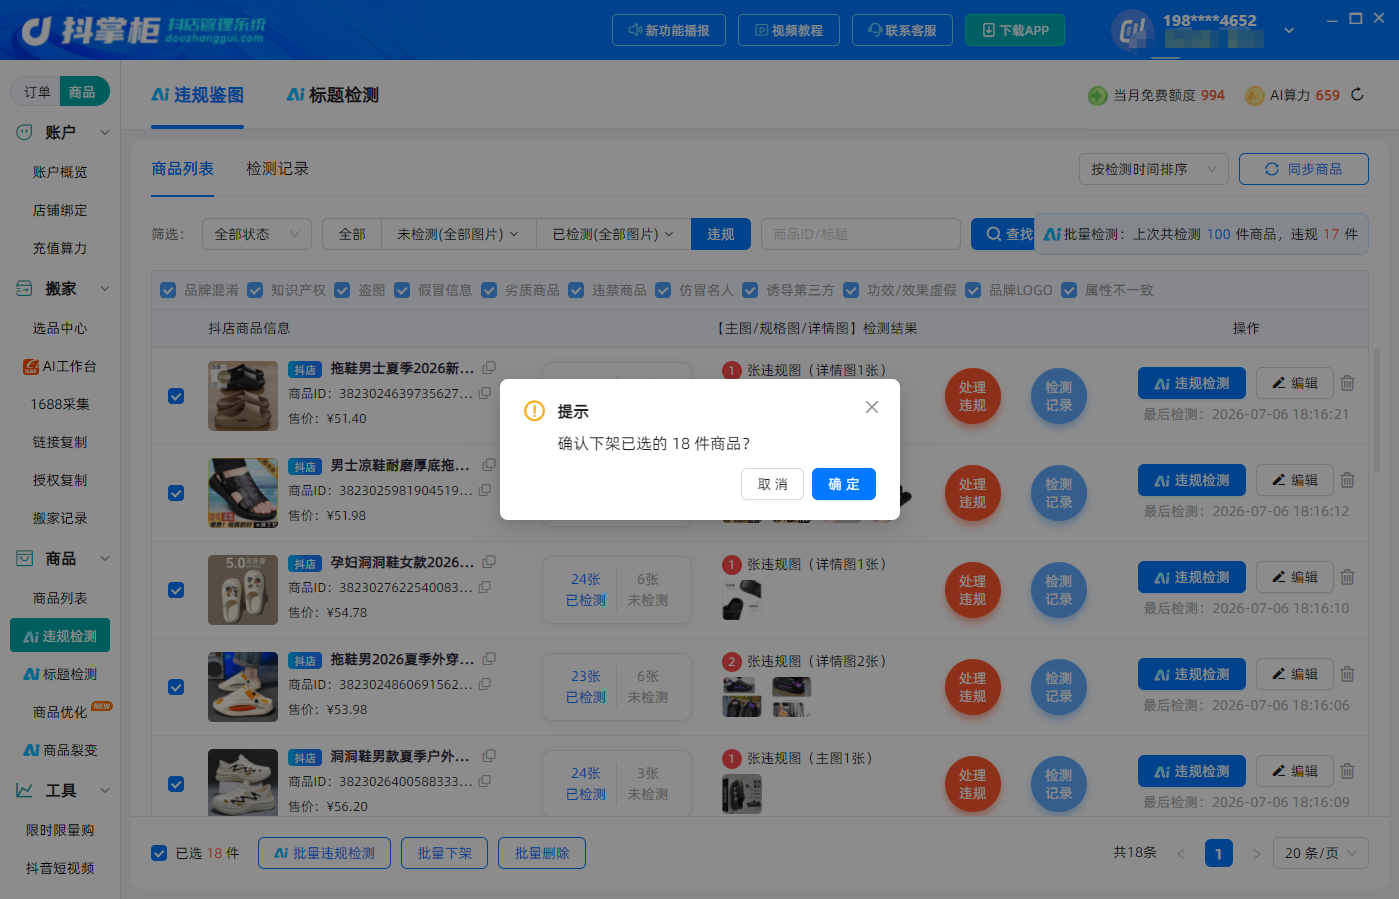The height and width of the screenshot is (899, 1399).
Task: Go to the next page arrow in pagination
Action: [x=1257, y=853]
